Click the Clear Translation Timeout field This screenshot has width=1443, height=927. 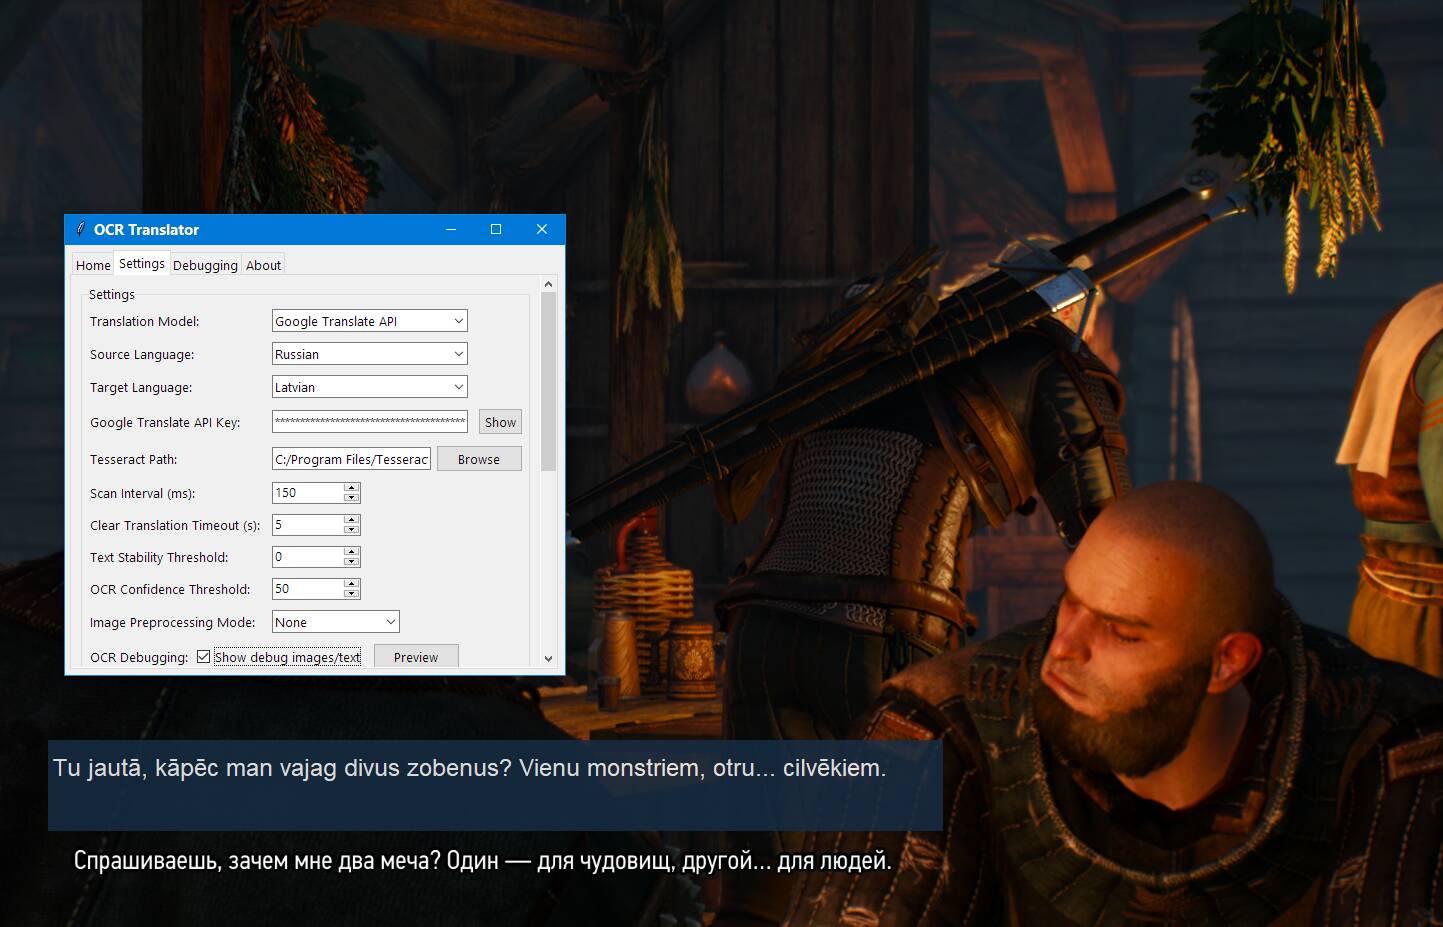[307, 525]
